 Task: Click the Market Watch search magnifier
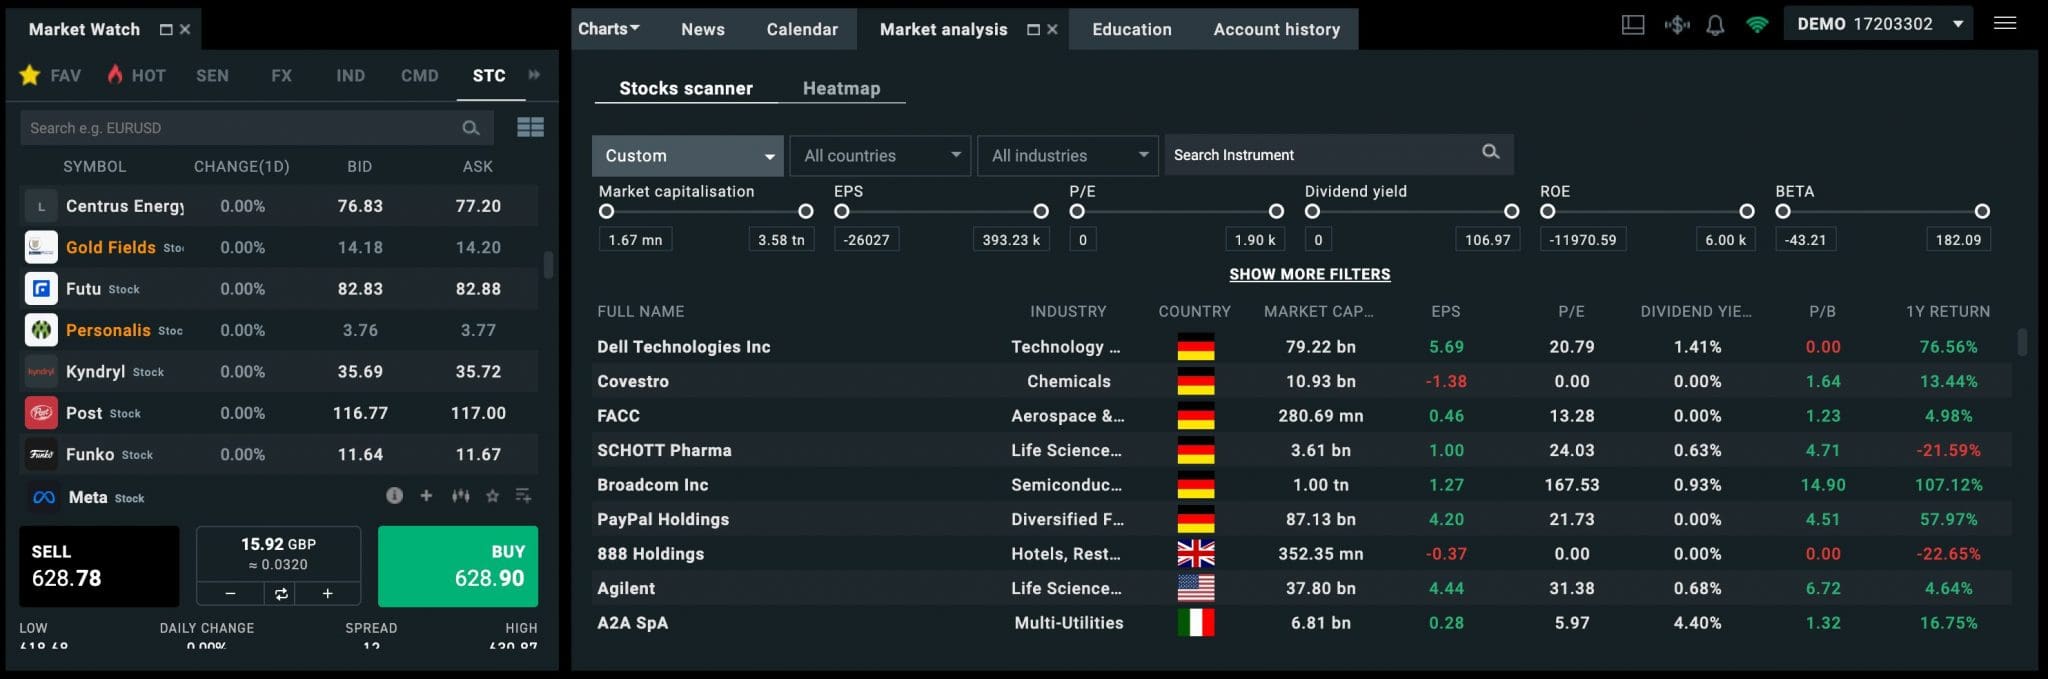(x=471, y=128)
